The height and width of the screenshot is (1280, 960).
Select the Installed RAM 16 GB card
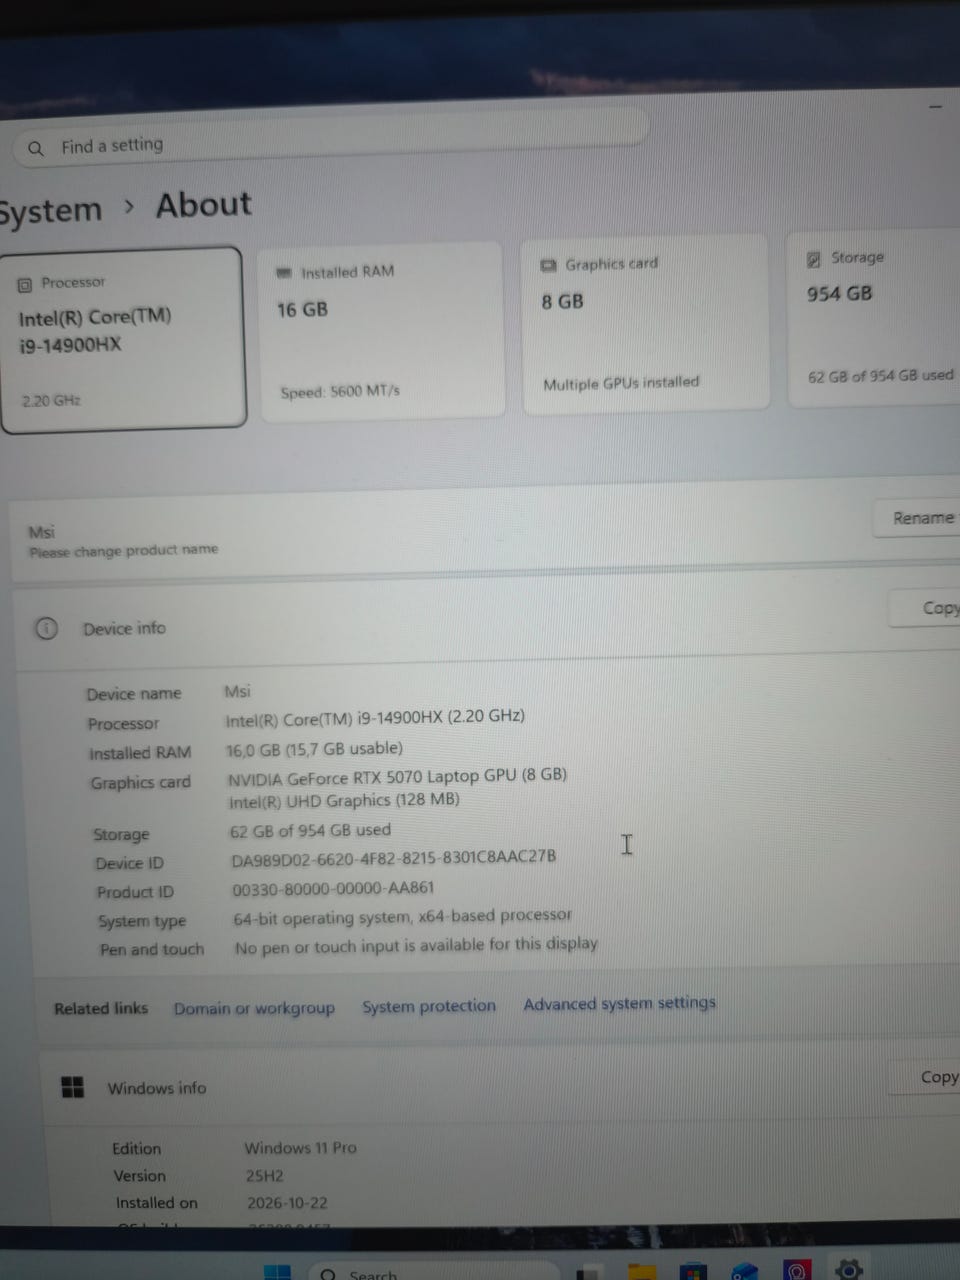[x=381, y=332]
